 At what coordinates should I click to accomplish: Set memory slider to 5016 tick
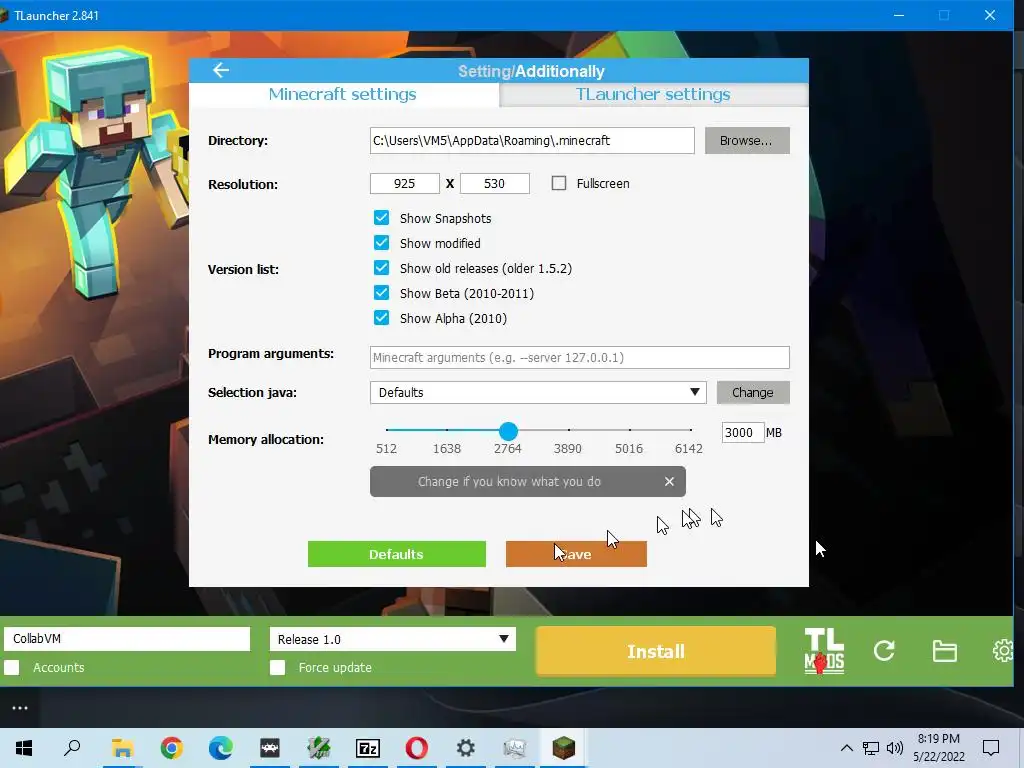tap(630, 430)
